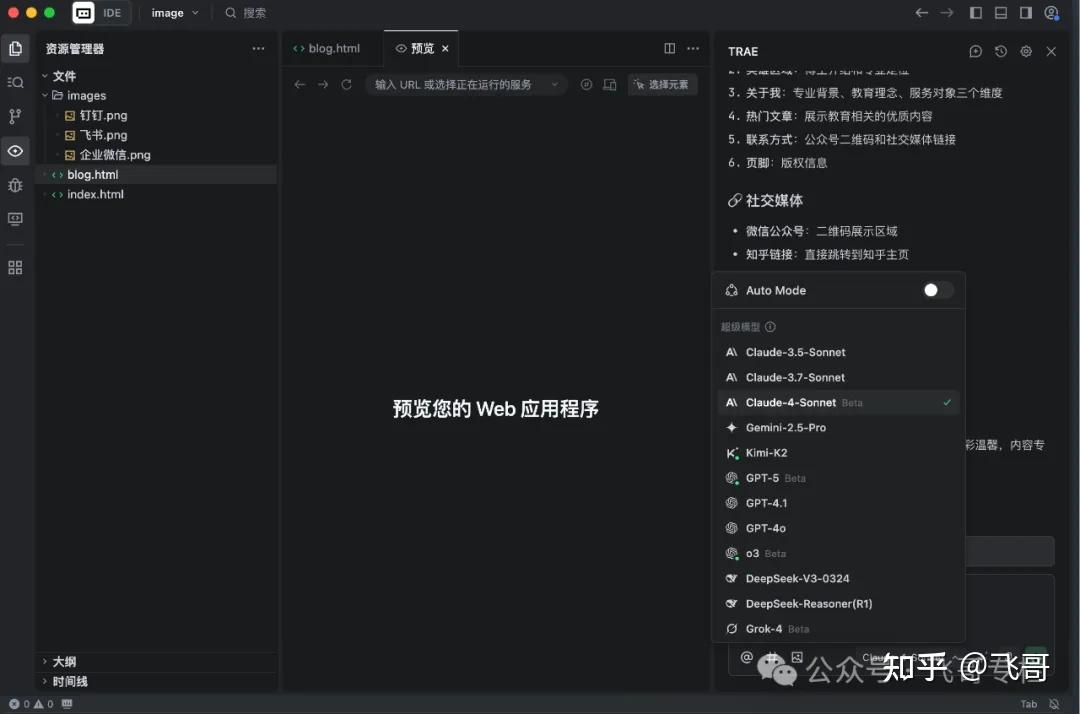
Task: Close the 预览 preview tab
Action: point(445,48)
